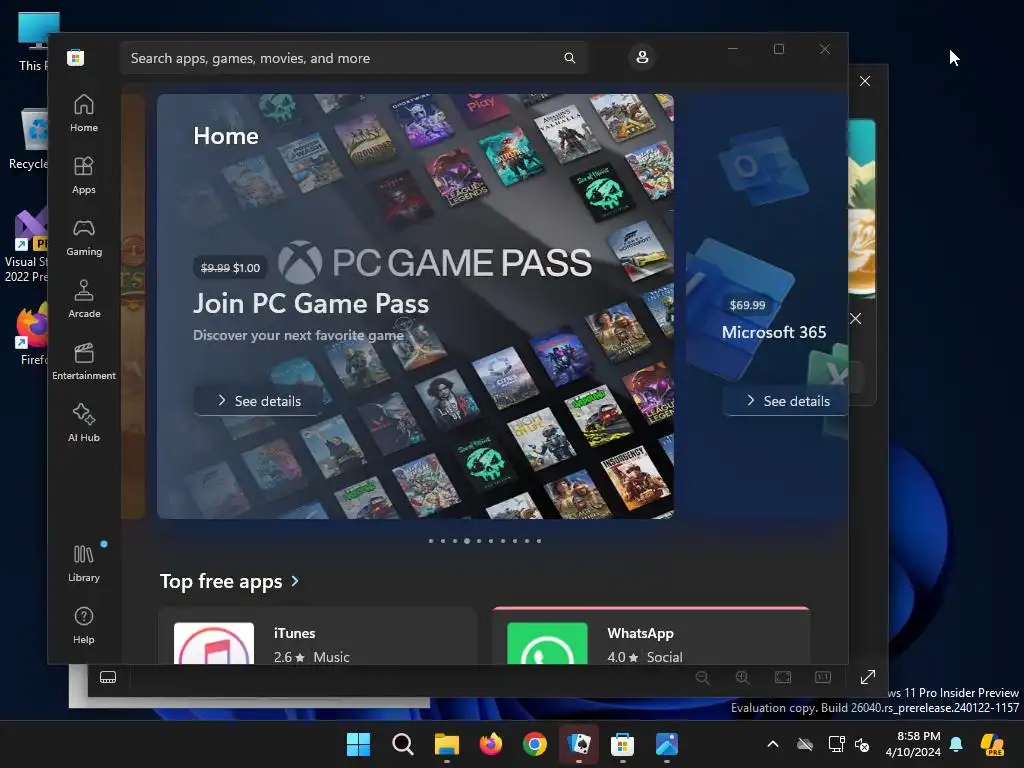This screenshot has height=768, width=1024.
Task: Show hidden system tray icons
Action: coord(773,744)
